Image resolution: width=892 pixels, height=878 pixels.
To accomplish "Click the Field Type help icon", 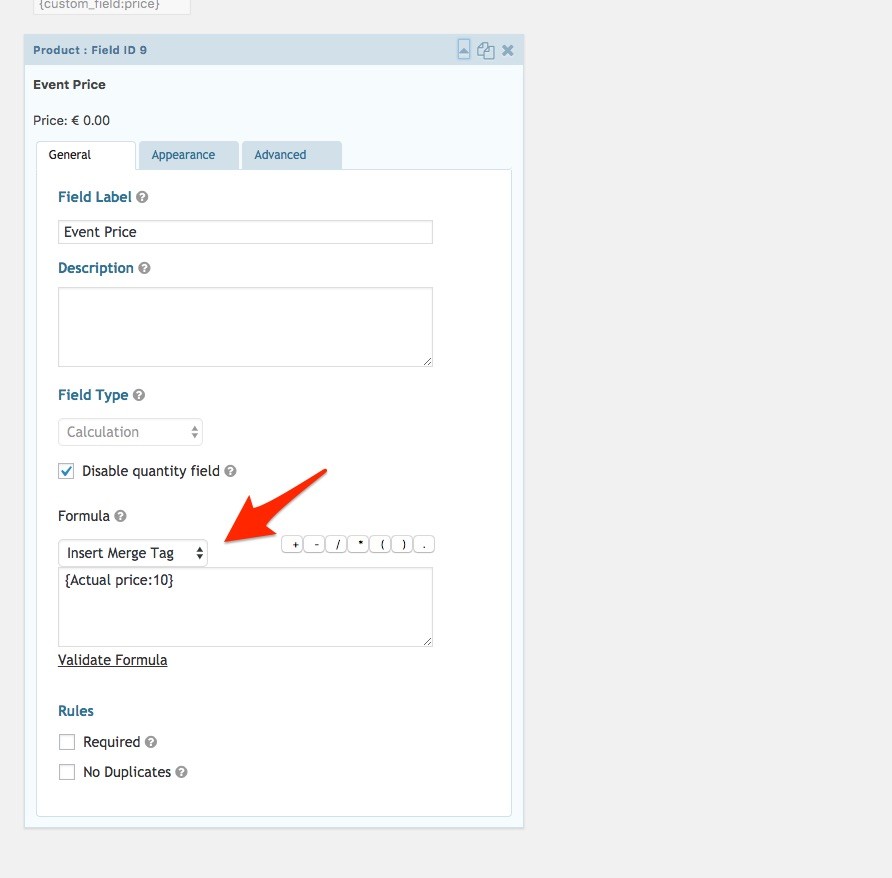I will click(x=139, y=396).
